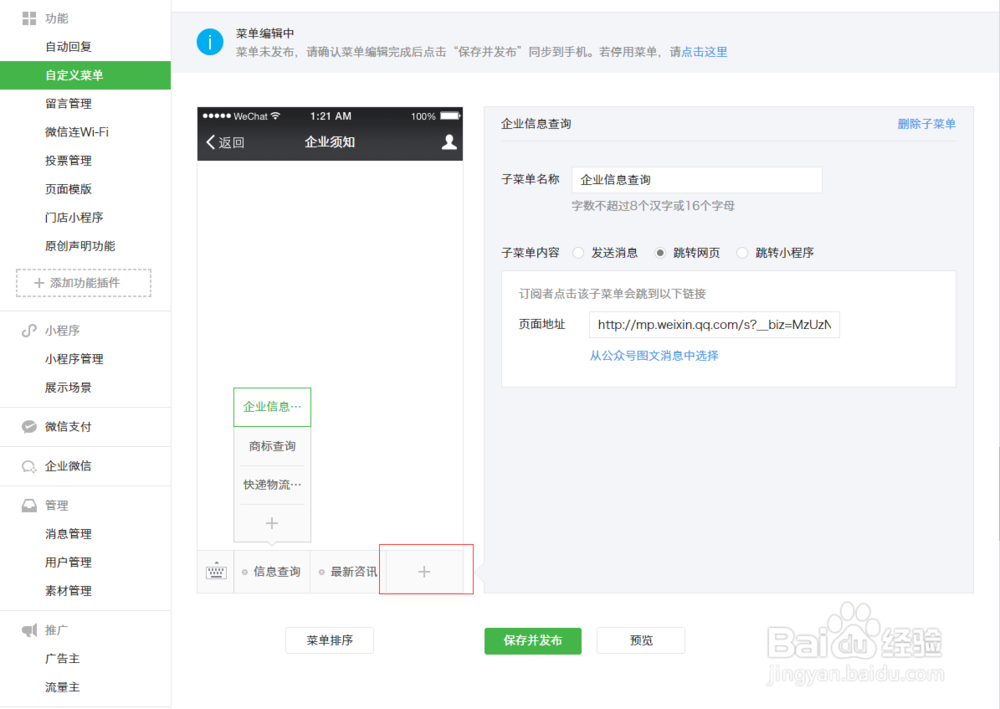The width and height of the screenshot is (1000, 709).
Task: Click the 删除子菜单 link
Action: click(x=926, y=124)
